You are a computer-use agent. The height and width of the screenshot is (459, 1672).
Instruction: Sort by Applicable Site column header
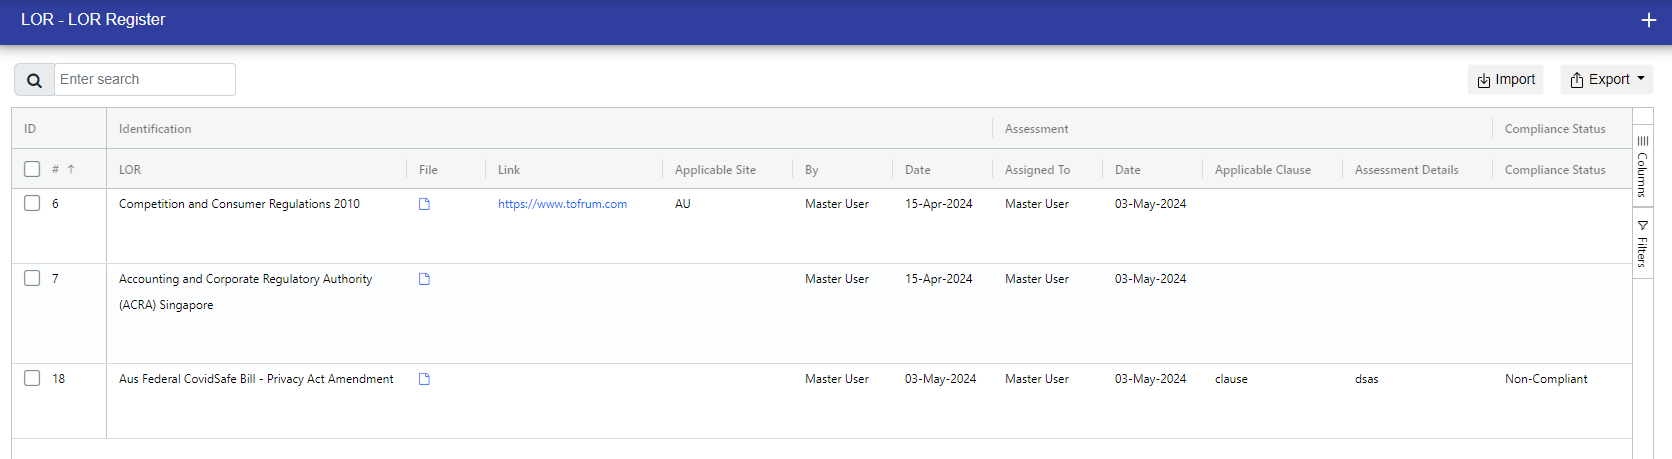click(x=715, y=170)
